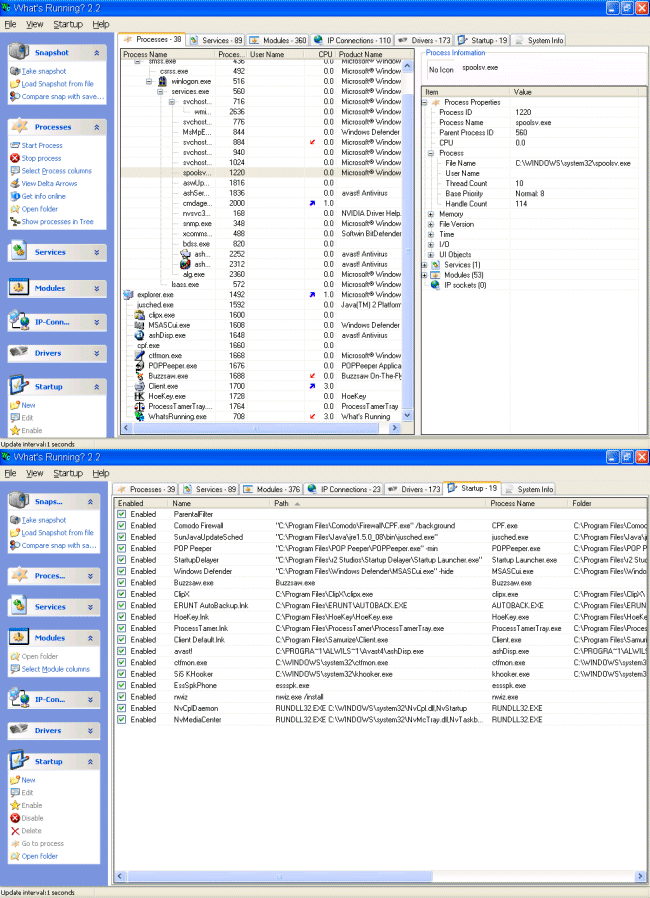
Task: Open File menu in bottom window
Action: pos(10,473)
